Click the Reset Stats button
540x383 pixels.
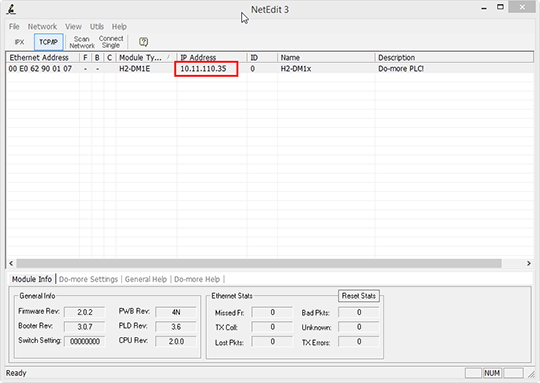pos(359,296)
